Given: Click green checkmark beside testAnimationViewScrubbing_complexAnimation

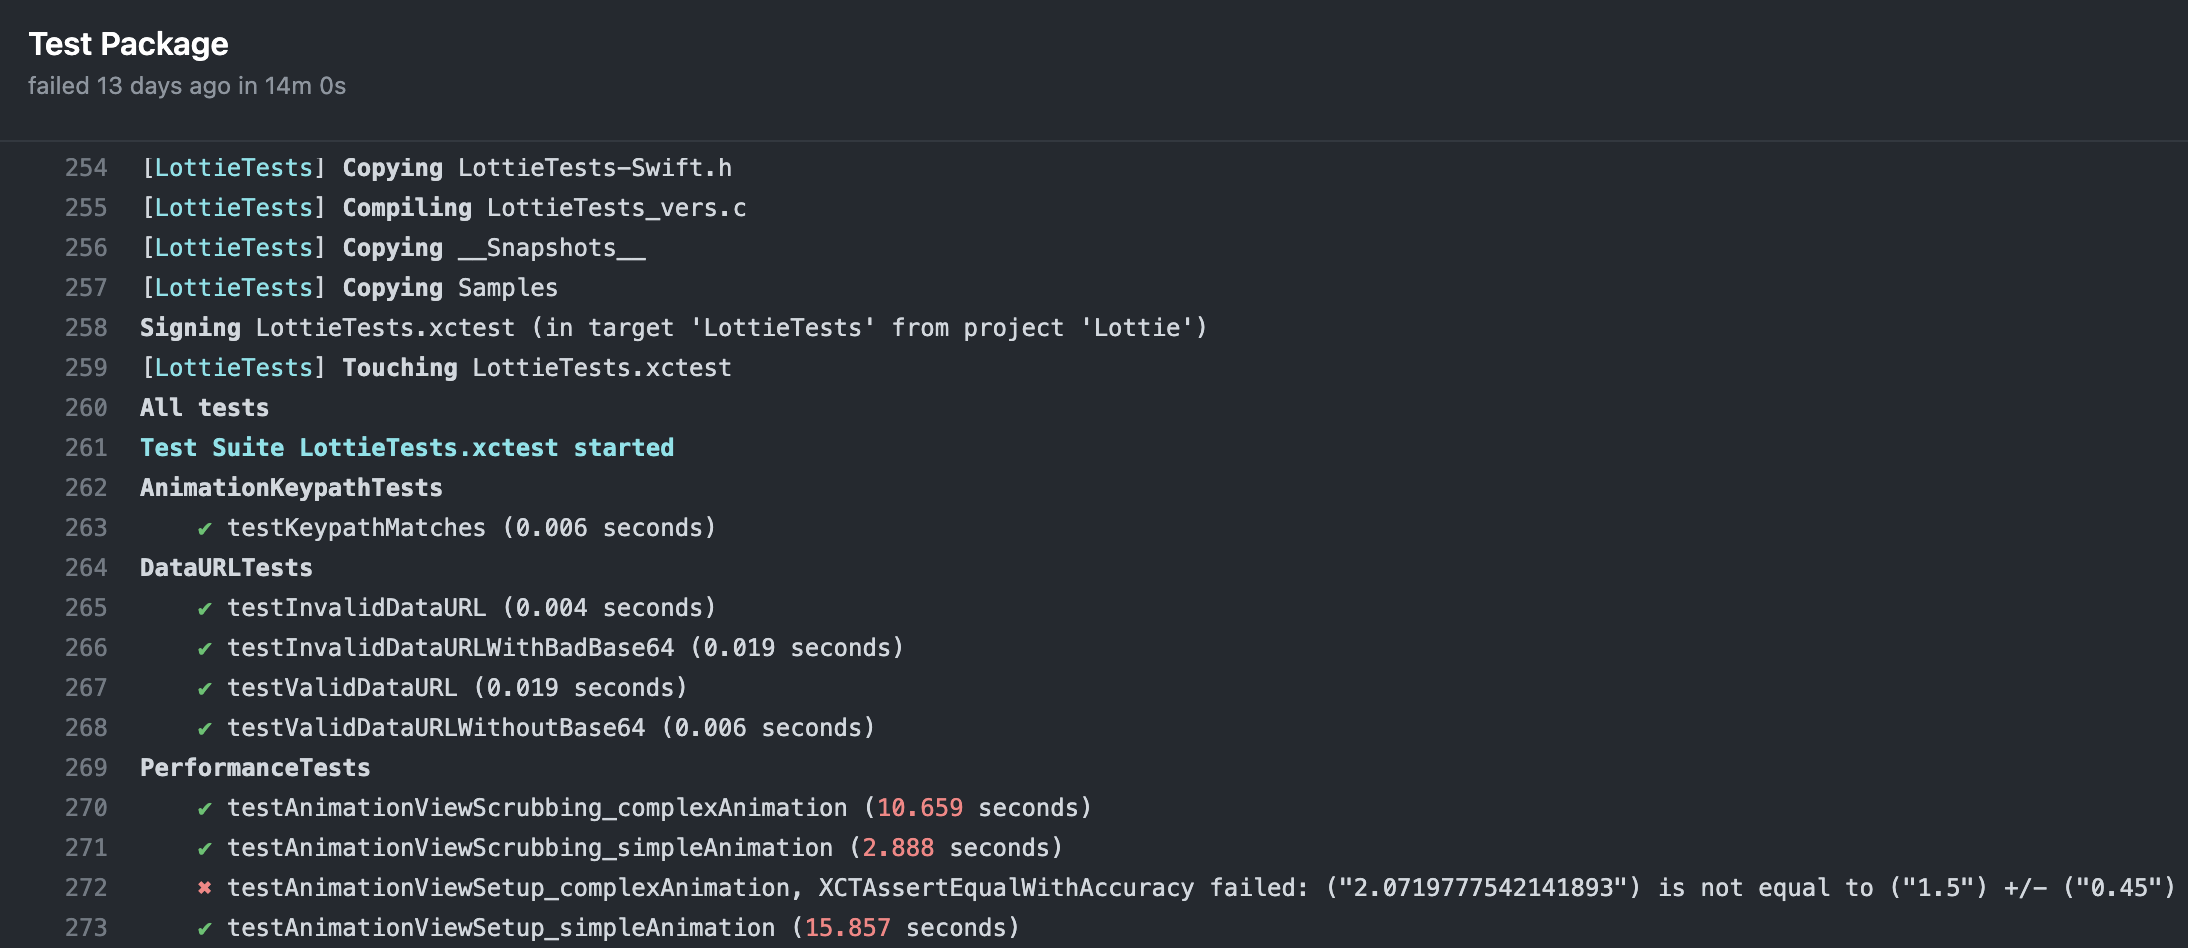Looking at the screenshot, I should 205,809.
